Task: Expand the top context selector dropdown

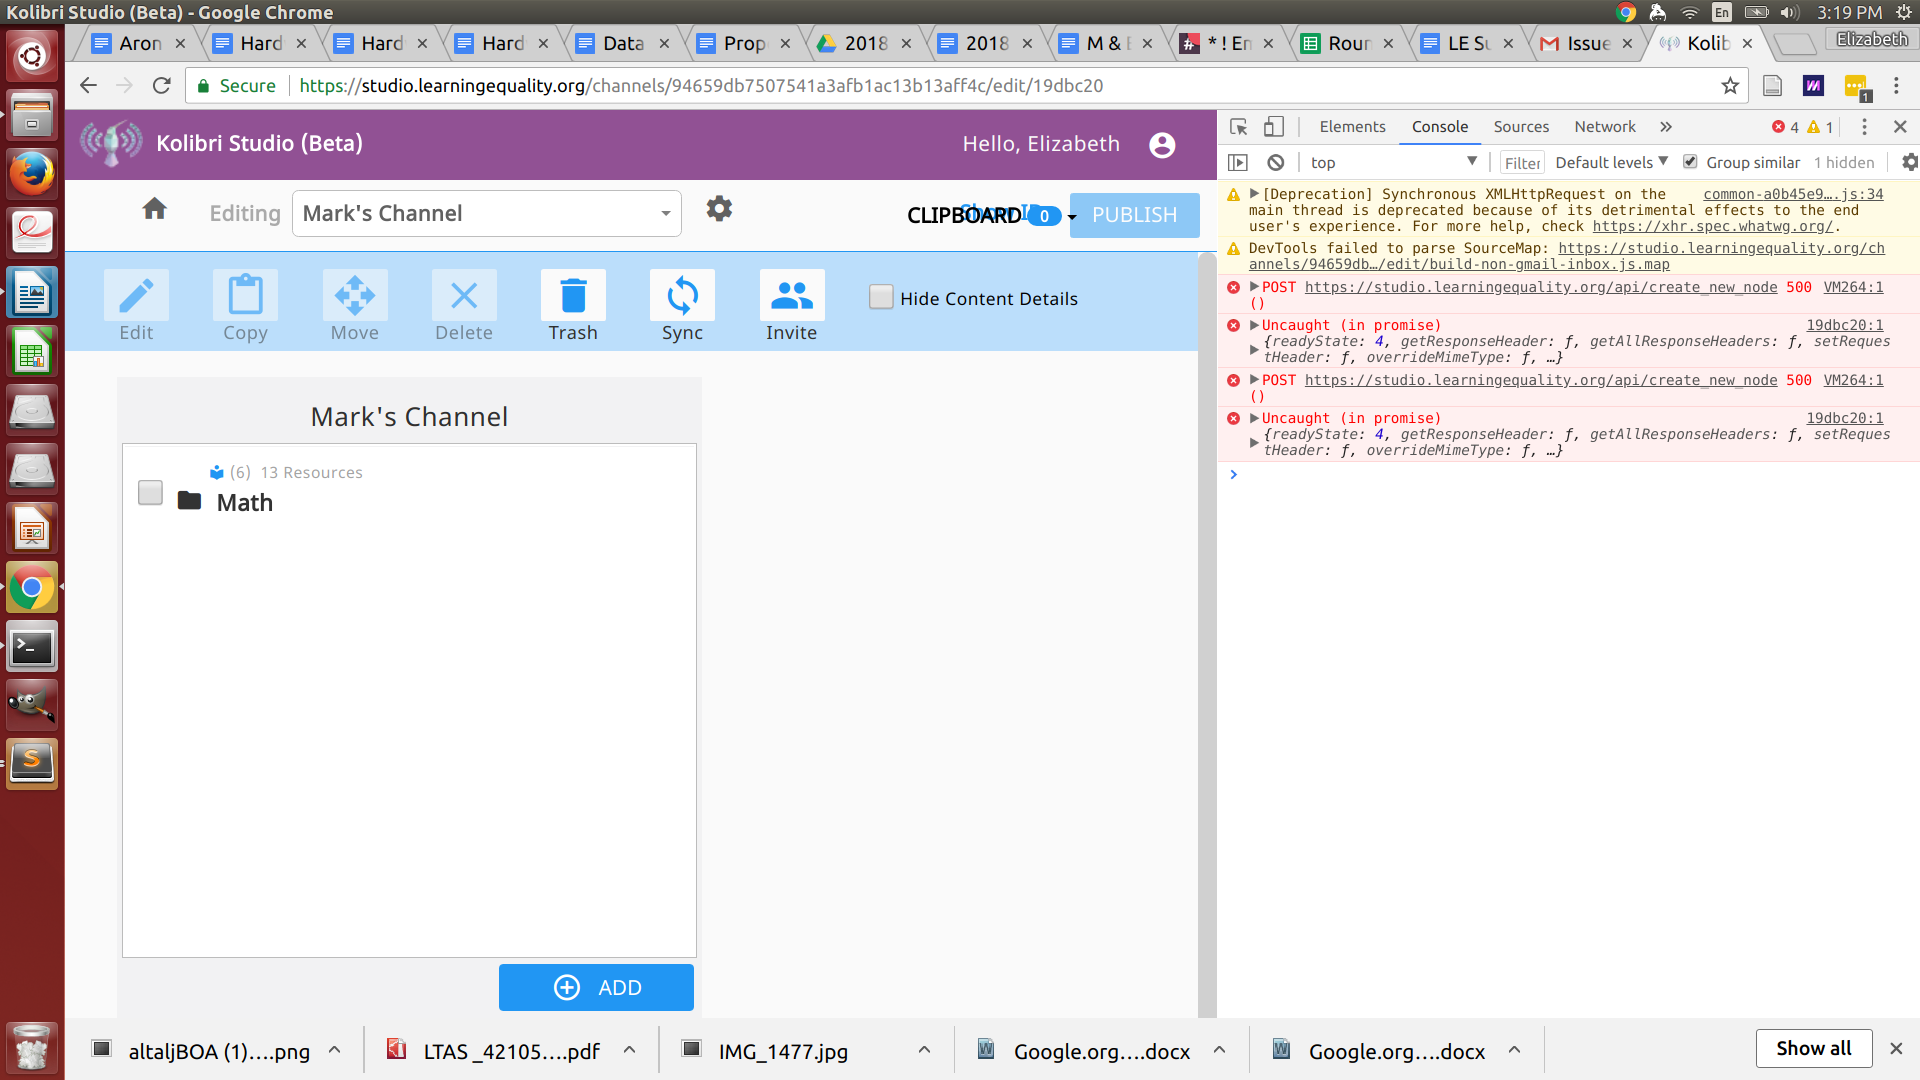Action: pos(1391,162)
